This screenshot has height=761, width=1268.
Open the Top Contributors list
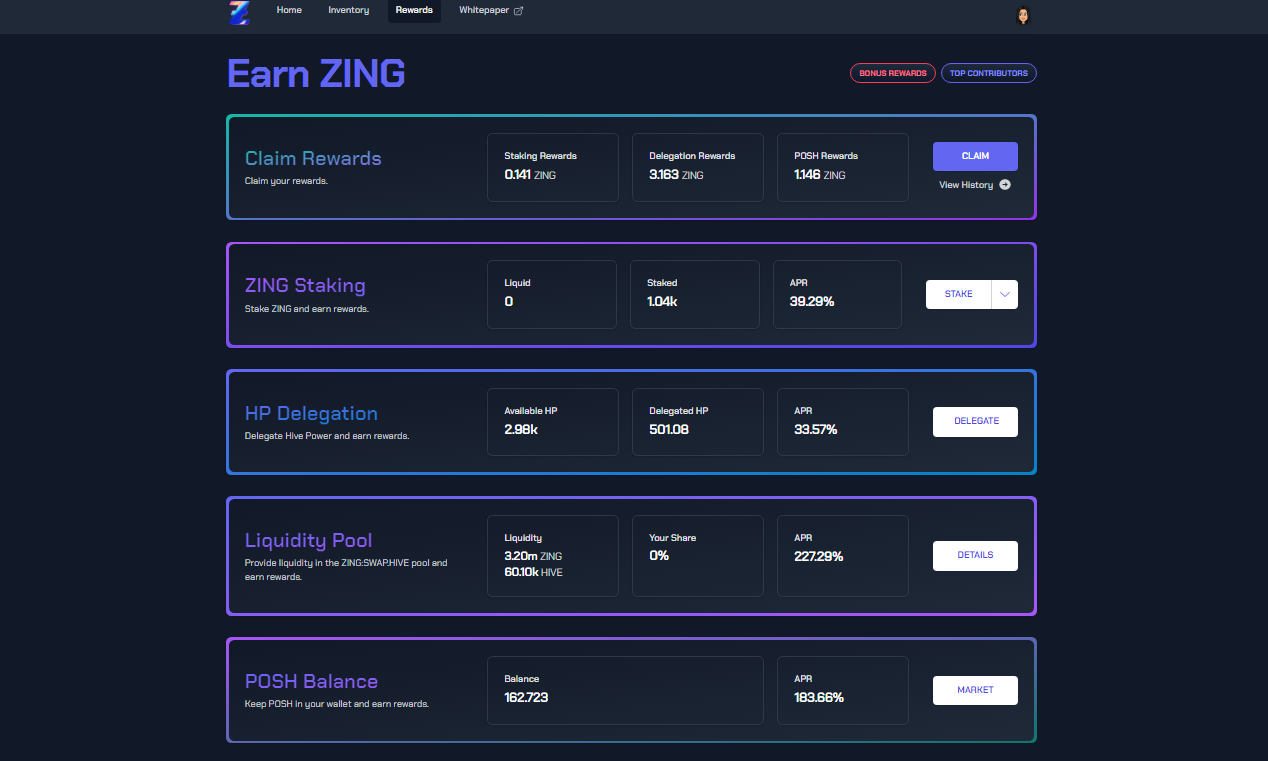[989, 73]
